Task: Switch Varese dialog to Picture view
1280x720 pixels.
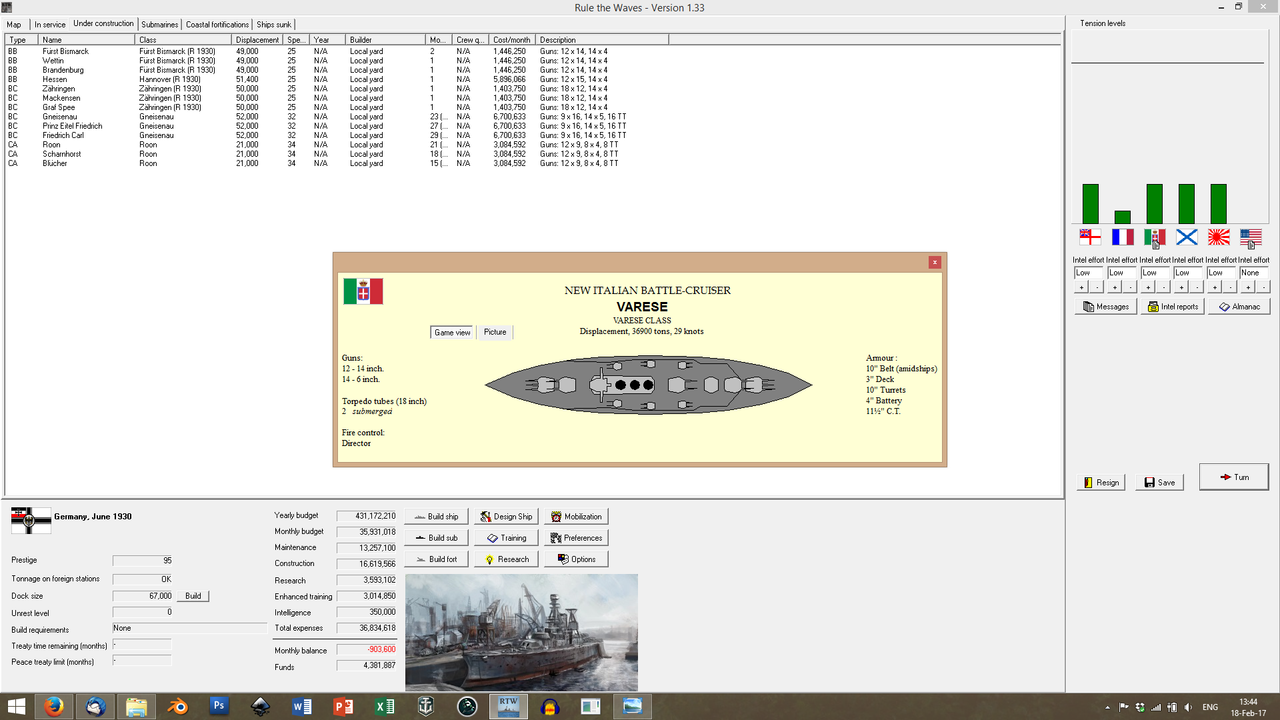Action: (495, 331)
